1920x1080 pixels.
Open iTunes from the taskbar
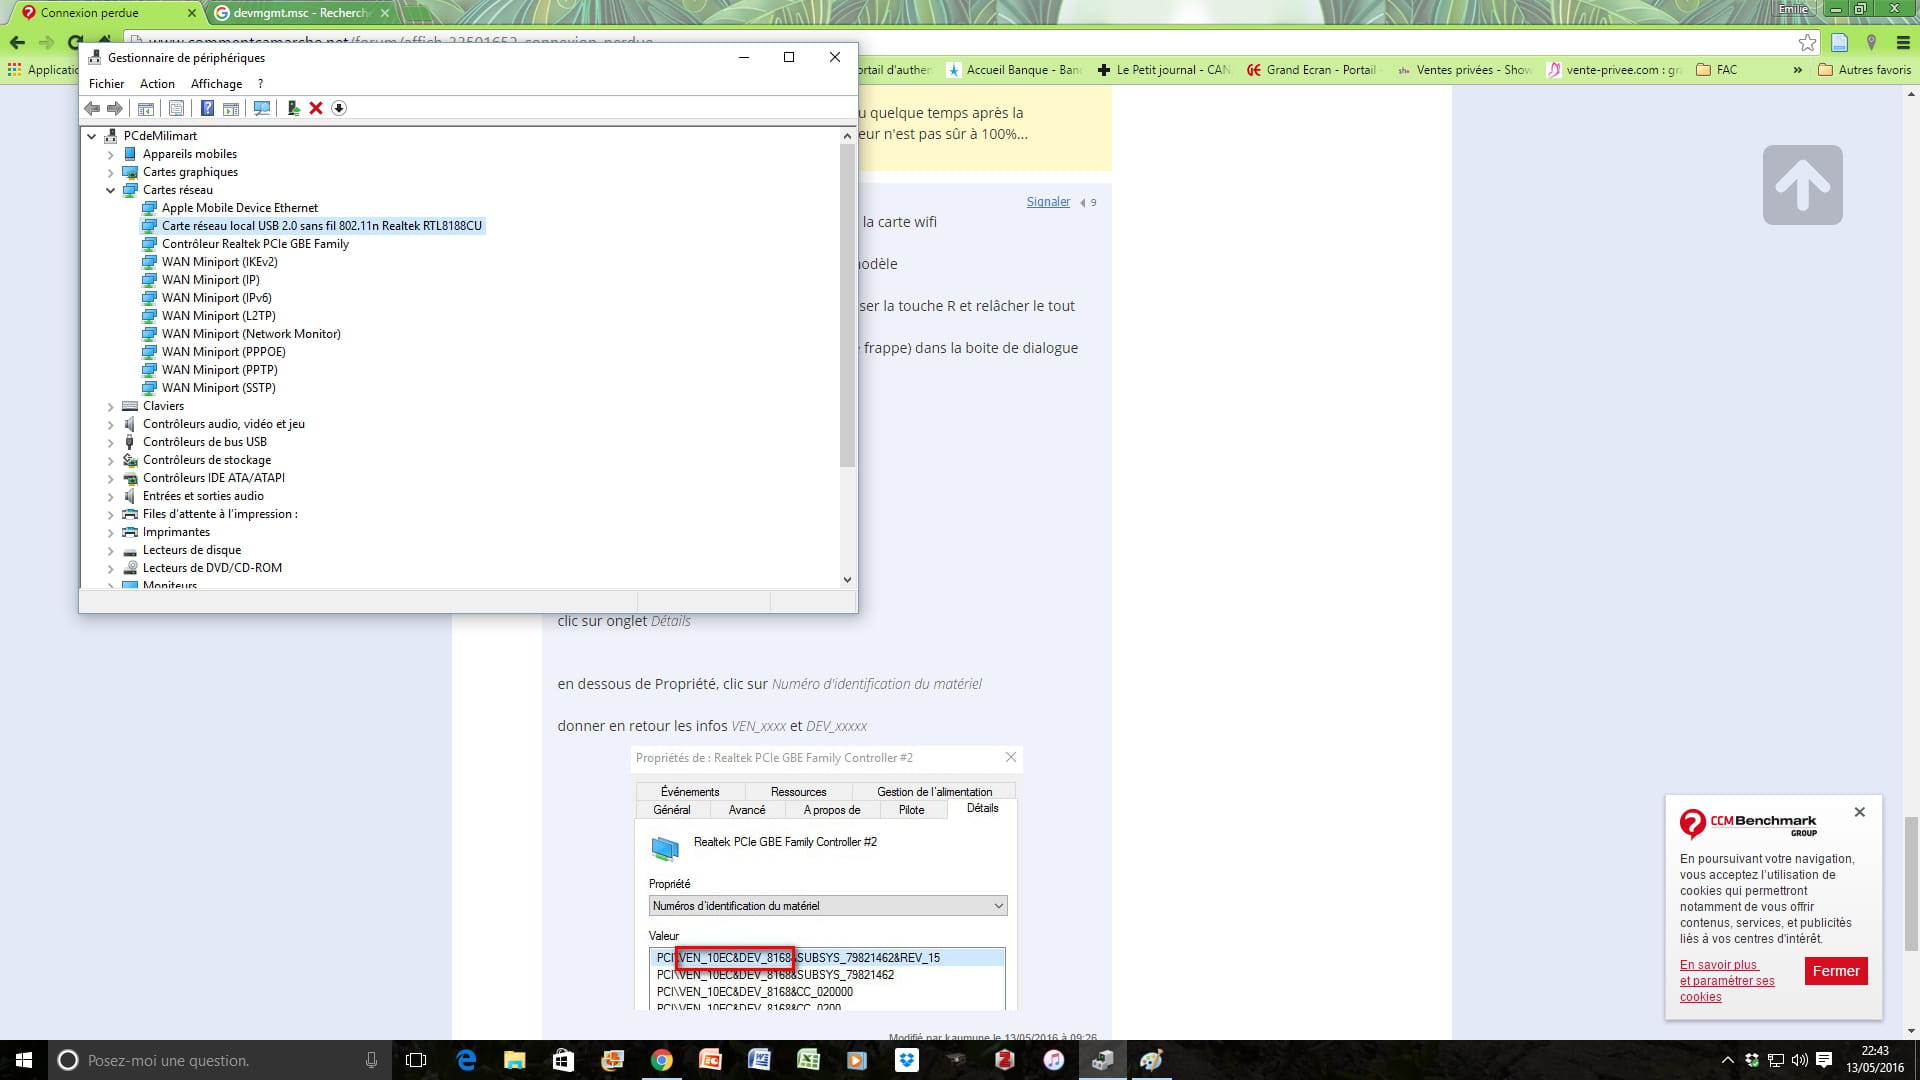1054,1060
